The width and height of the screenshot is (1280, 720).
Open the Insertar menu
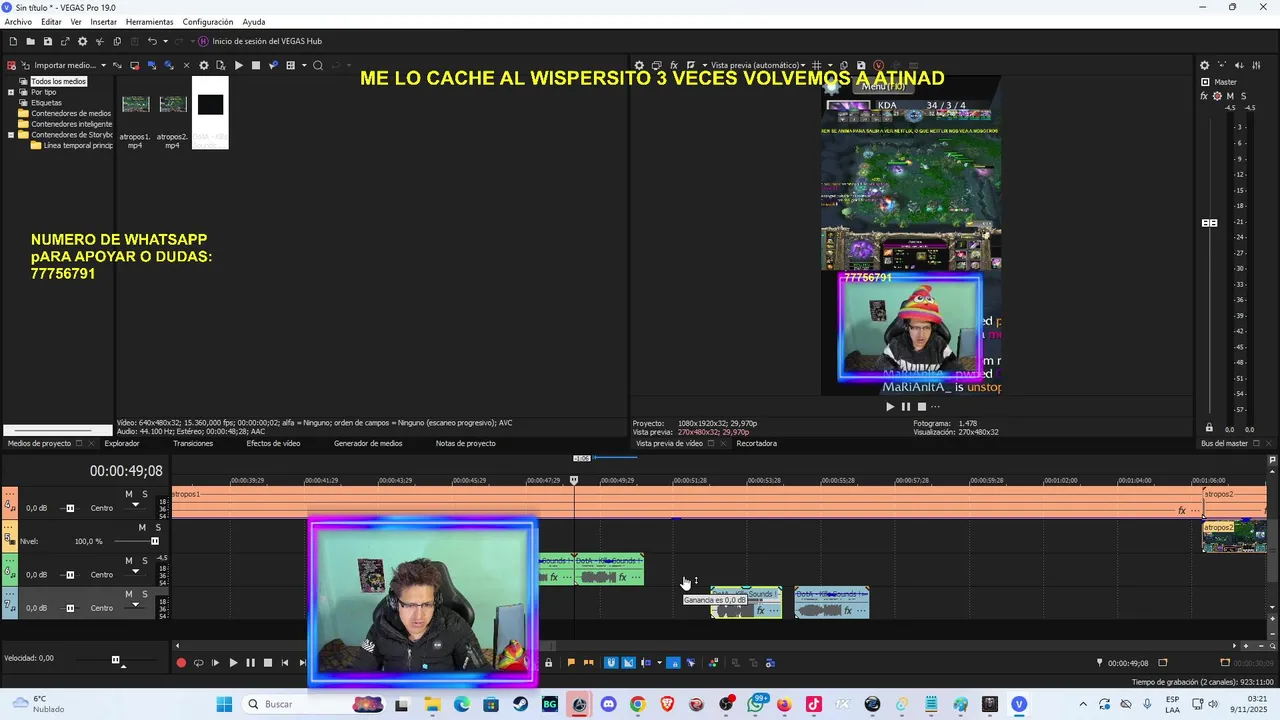(103, 22)
